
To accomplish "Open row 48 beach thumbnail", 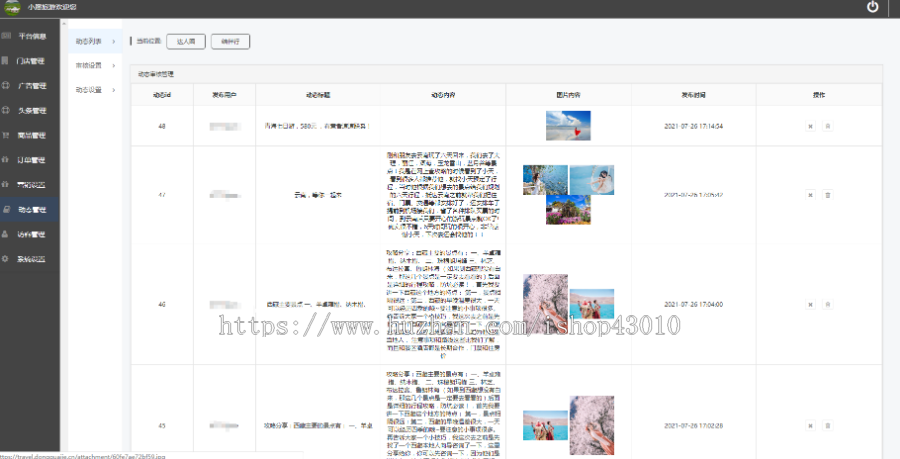I will [x=568, y=126].
